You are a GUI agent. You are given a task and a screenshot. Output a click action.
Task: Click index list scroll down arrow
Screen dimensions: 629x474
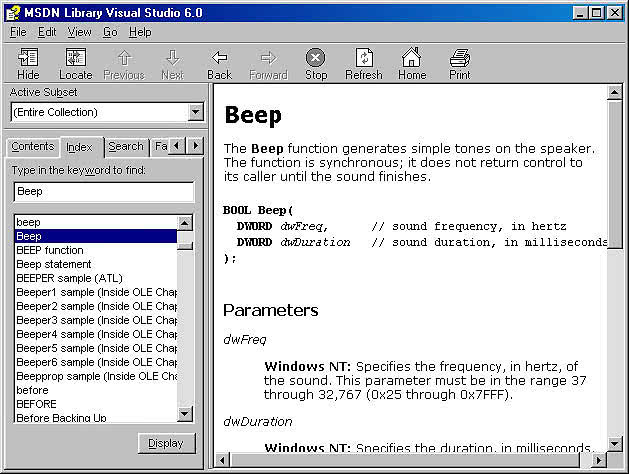click(185, 414)
